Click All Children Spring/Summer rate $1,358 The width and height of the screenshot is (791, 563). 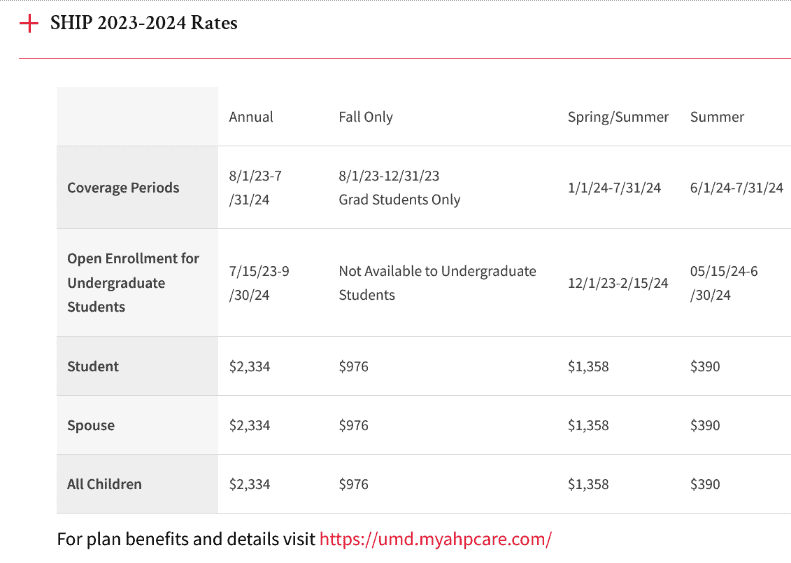(588, 484)
